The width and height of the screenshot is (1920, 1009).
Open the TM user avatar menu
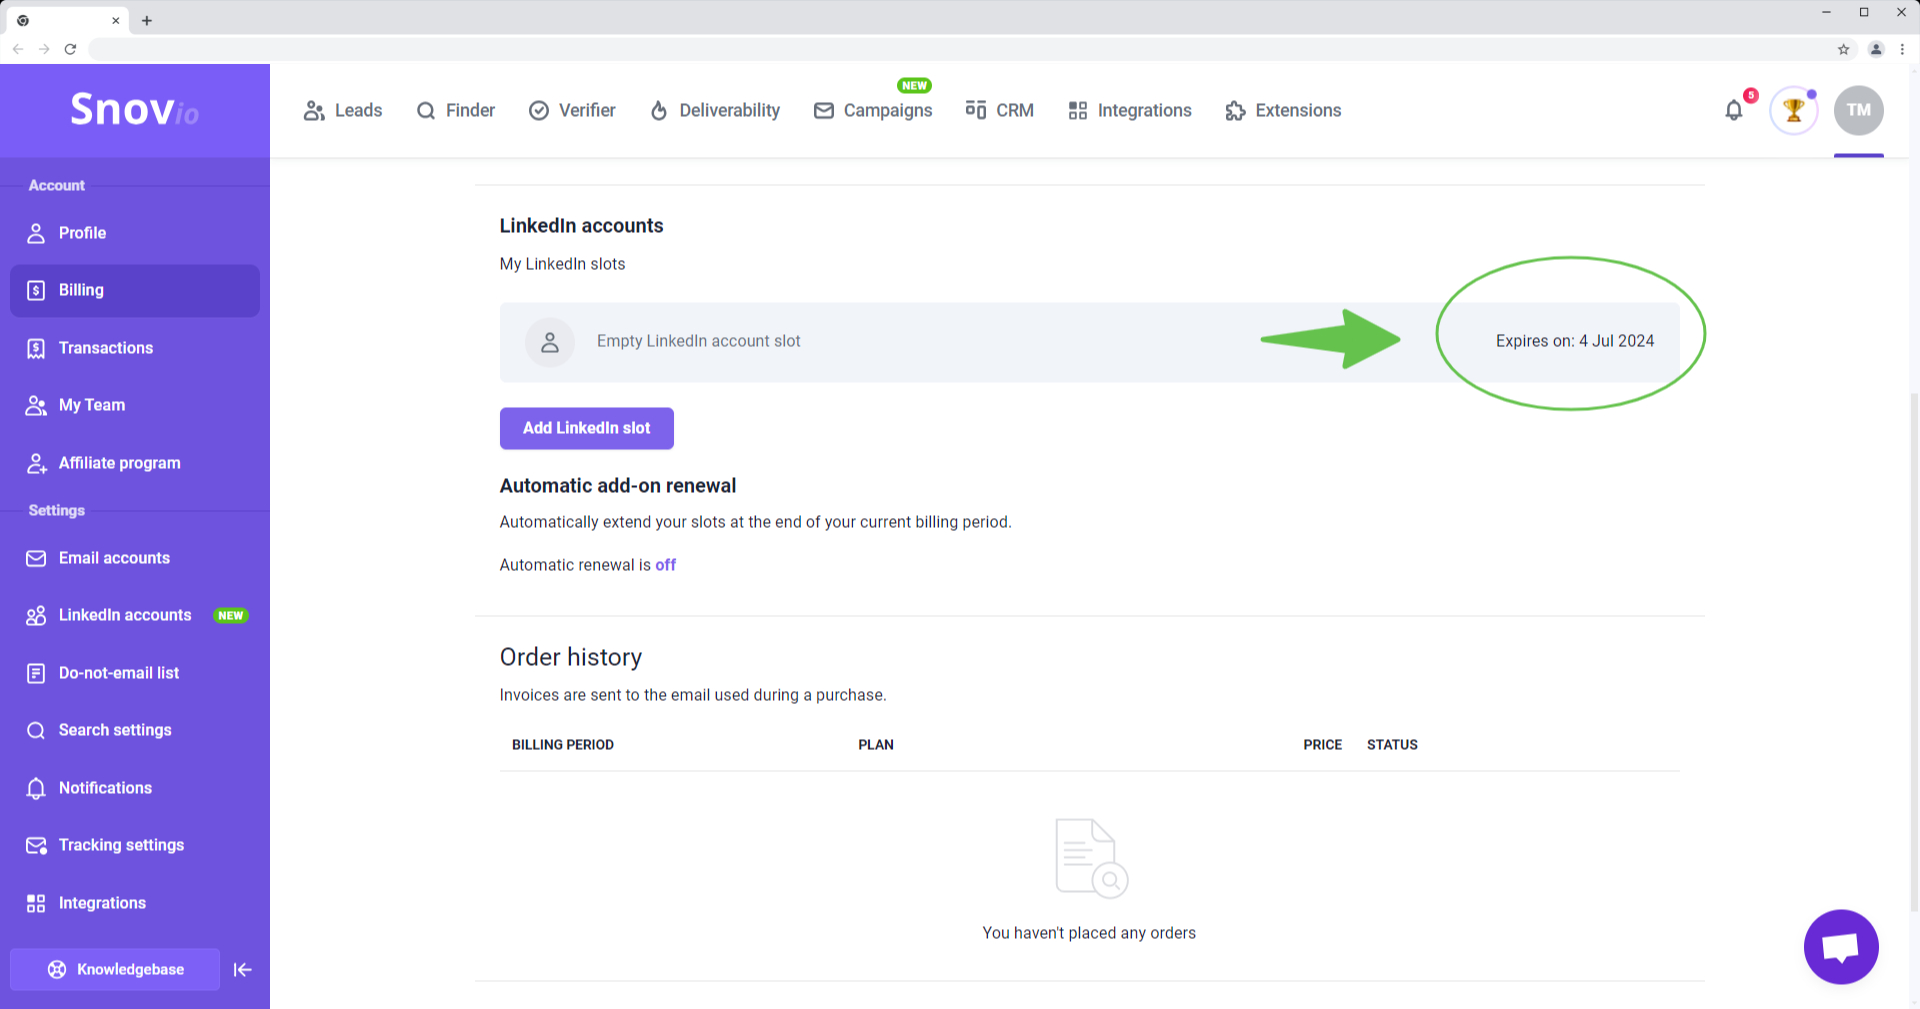(x=1858, y=110)
